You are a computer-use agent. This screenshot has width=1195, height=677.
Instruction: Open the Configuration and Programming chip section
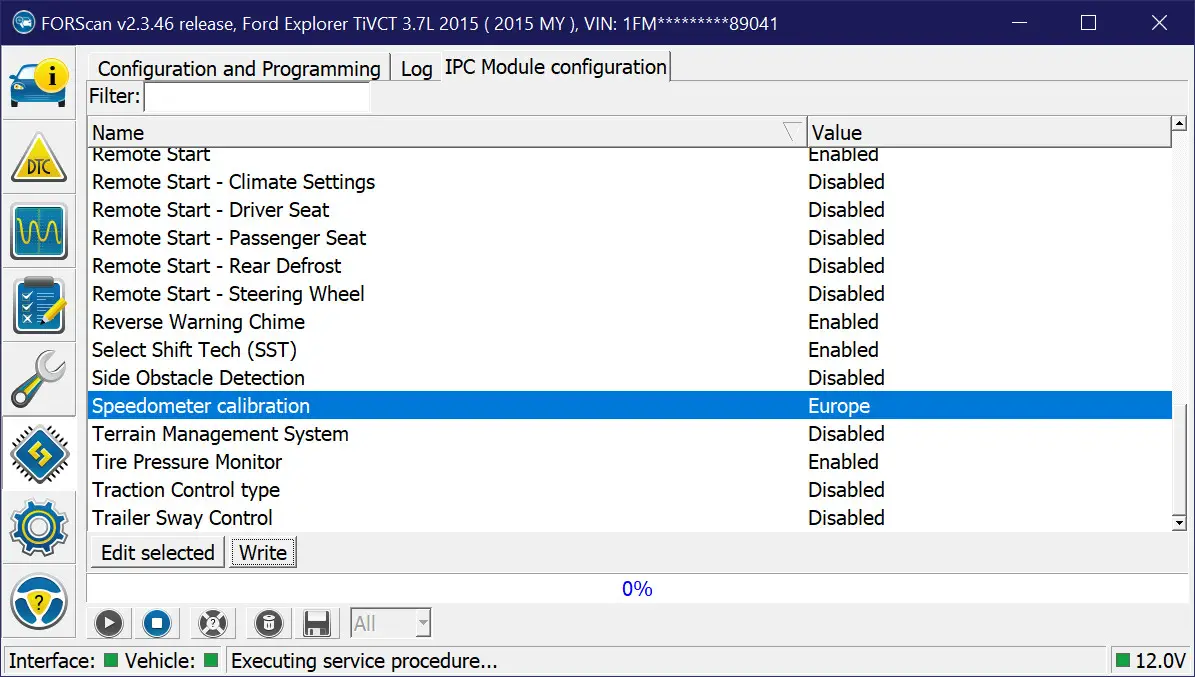point(39,454)
